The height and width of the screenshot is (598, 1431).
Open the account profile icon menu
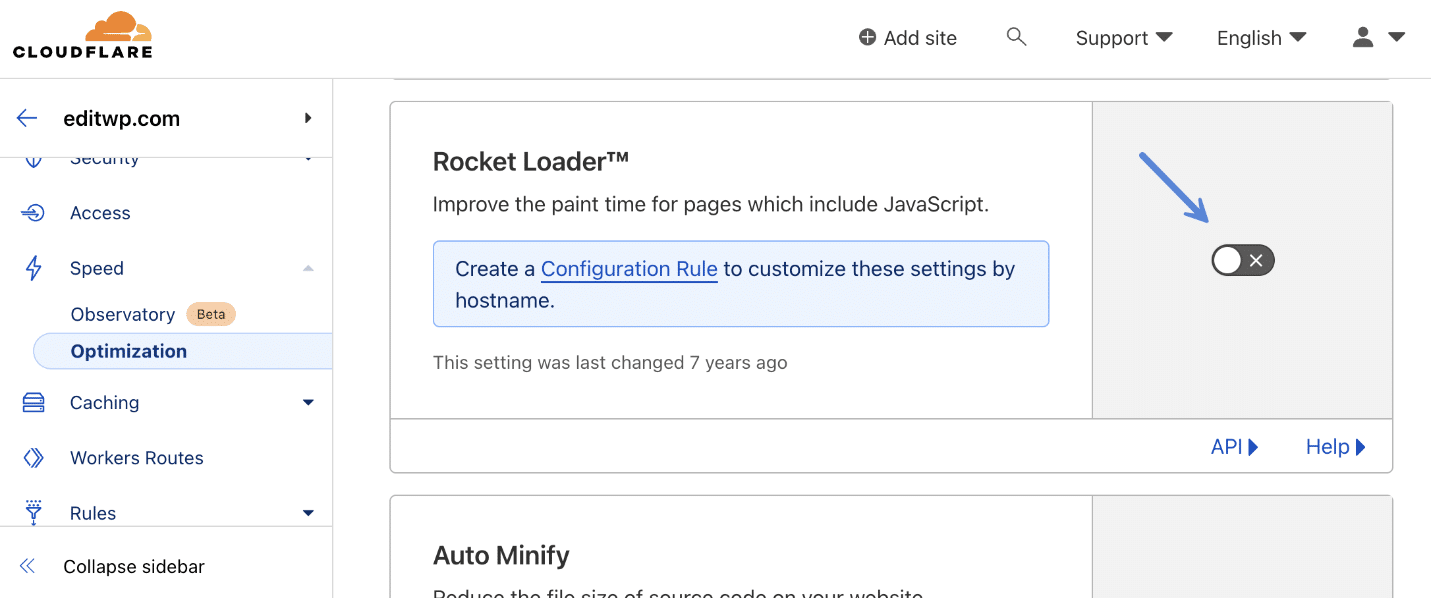pos(1362,36)
